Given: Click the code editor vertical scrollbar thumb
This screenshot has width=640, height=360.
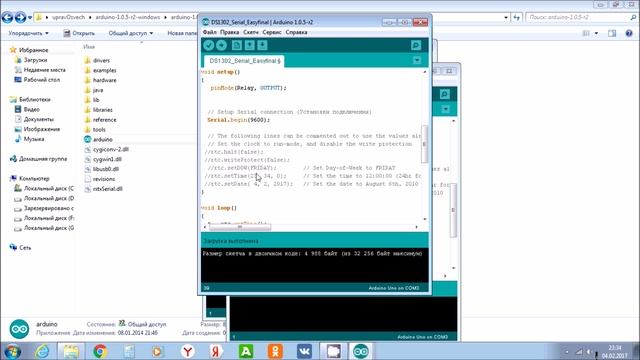Looking at the screenshot, I should 424,144.
